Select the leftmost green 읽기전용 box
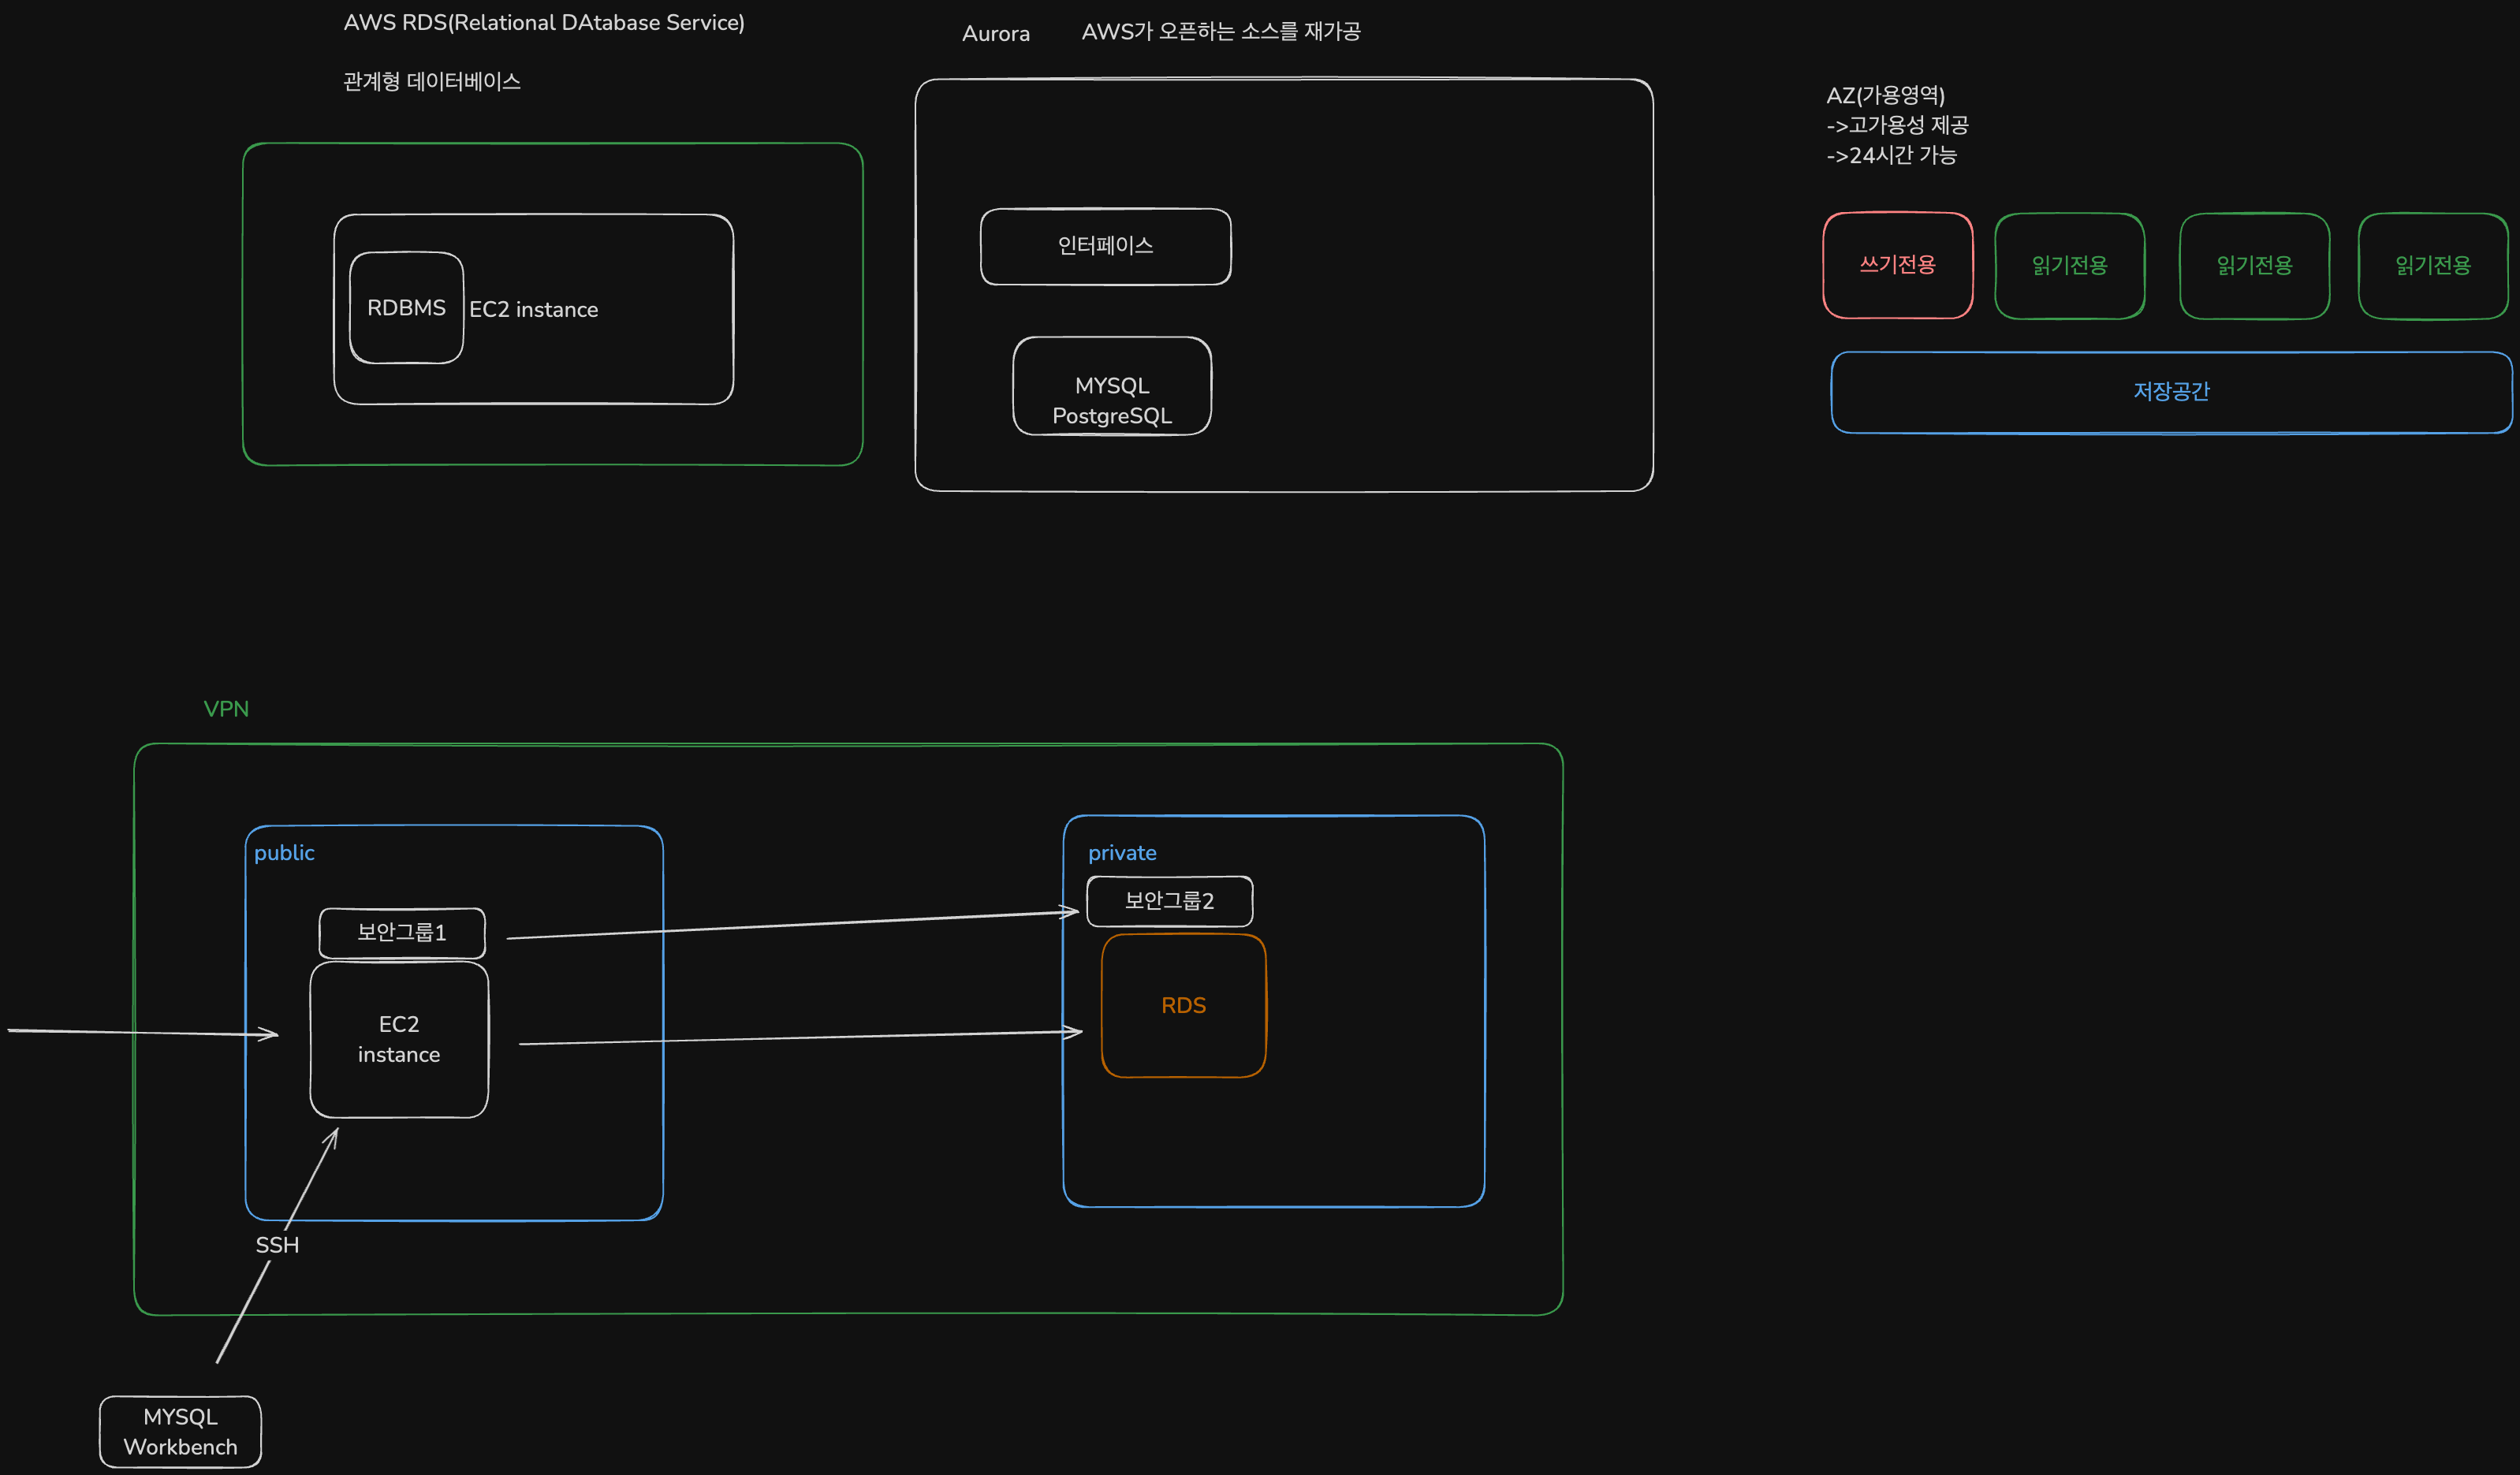 [x=2069, y=266]
